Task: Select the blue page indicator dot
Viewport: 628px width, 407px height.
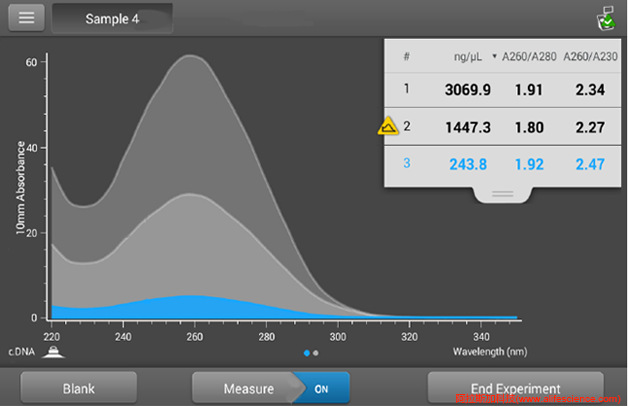Action: [306, 353]
